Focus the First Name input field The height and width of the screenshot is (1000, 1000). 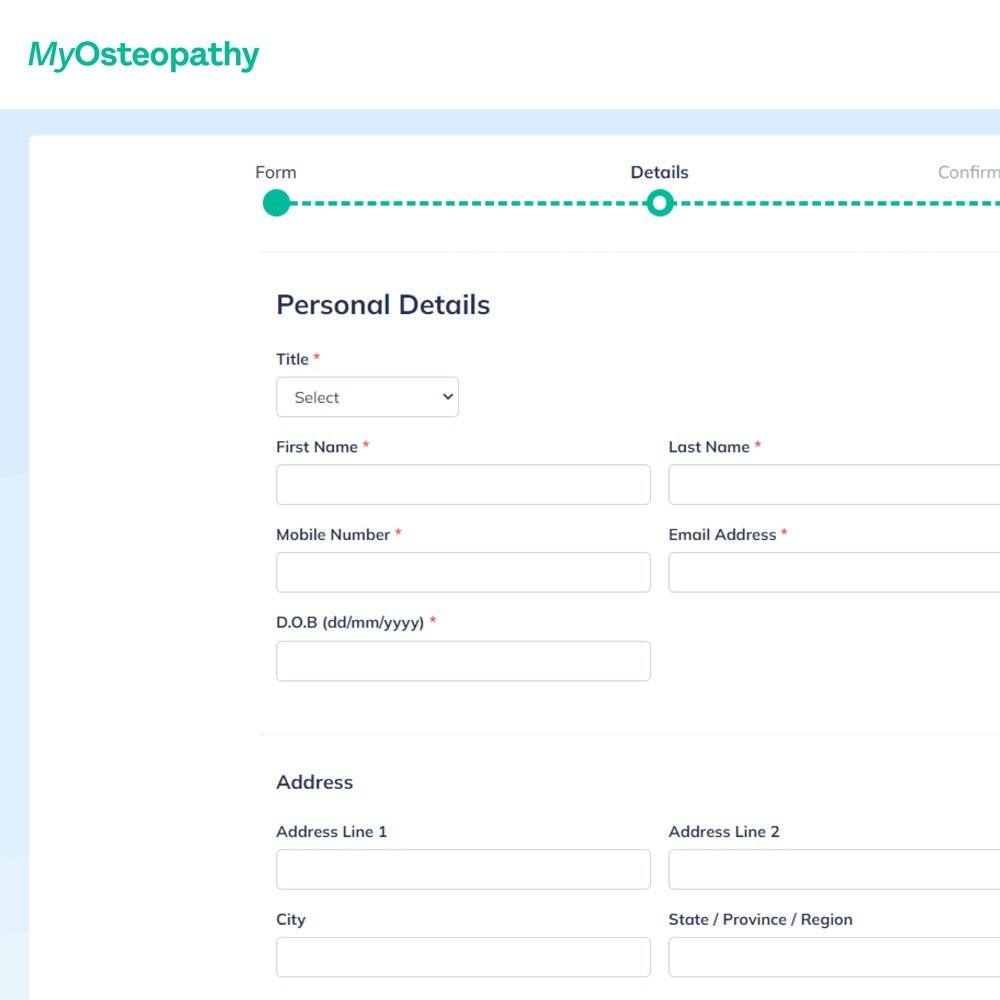[x=463, y=485]
